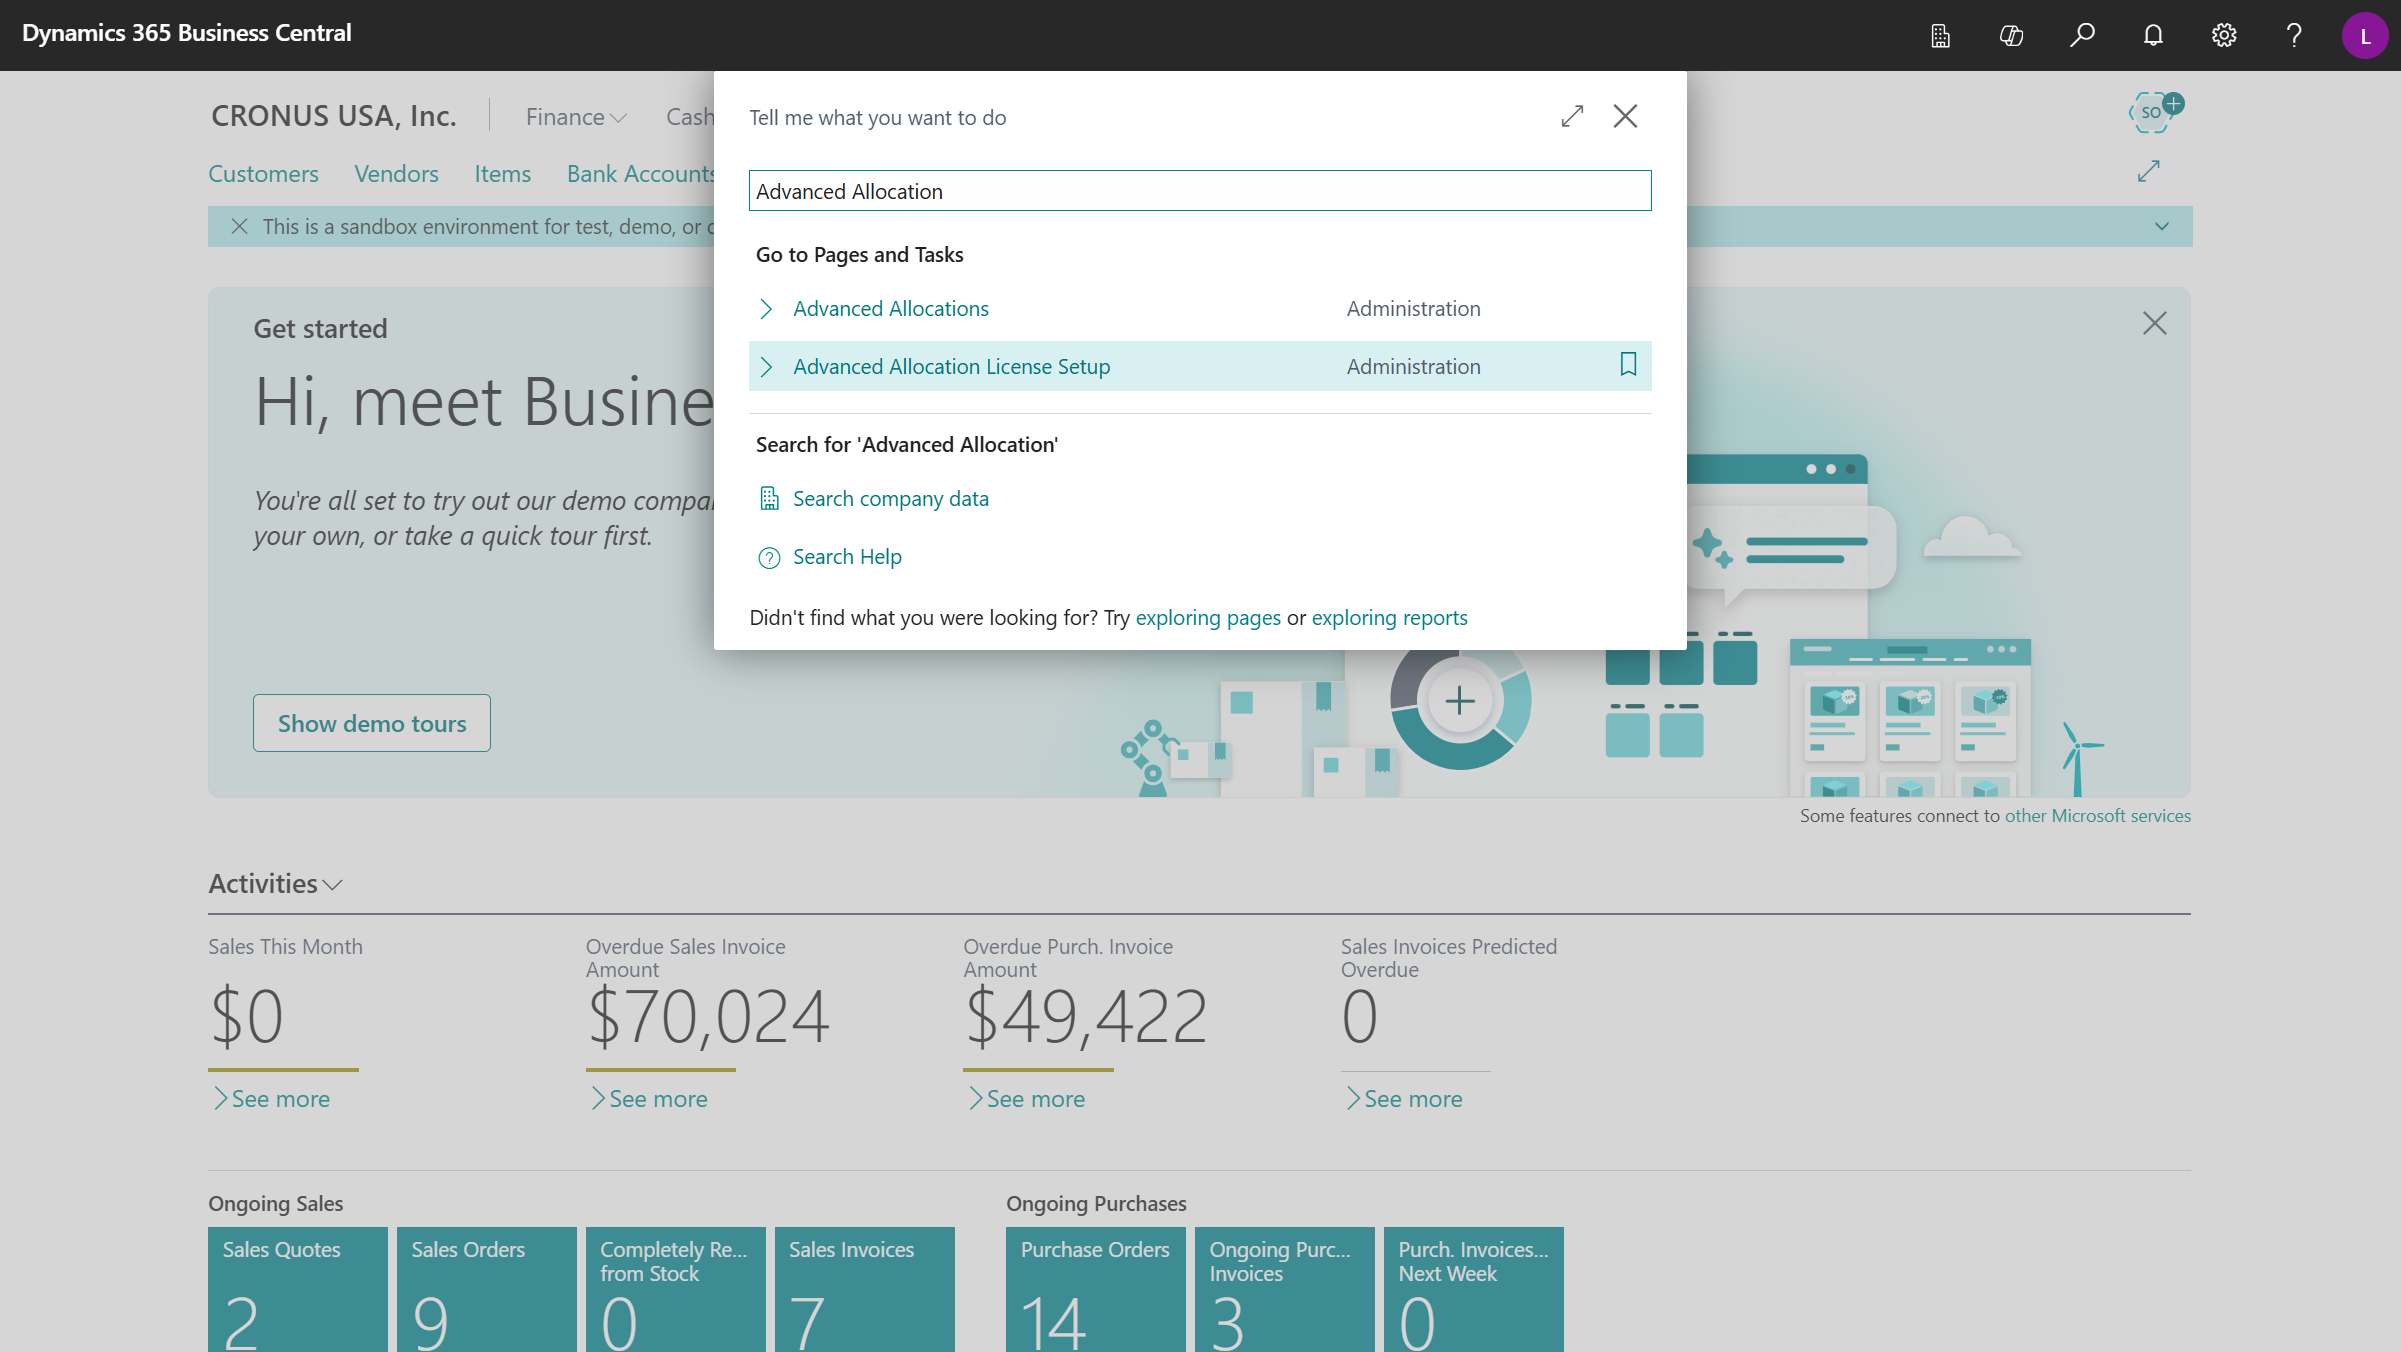This screenshot has width=2401, height=1352.
Task: Select Advanced Allocation License Setup result
Action: (951, 367)
